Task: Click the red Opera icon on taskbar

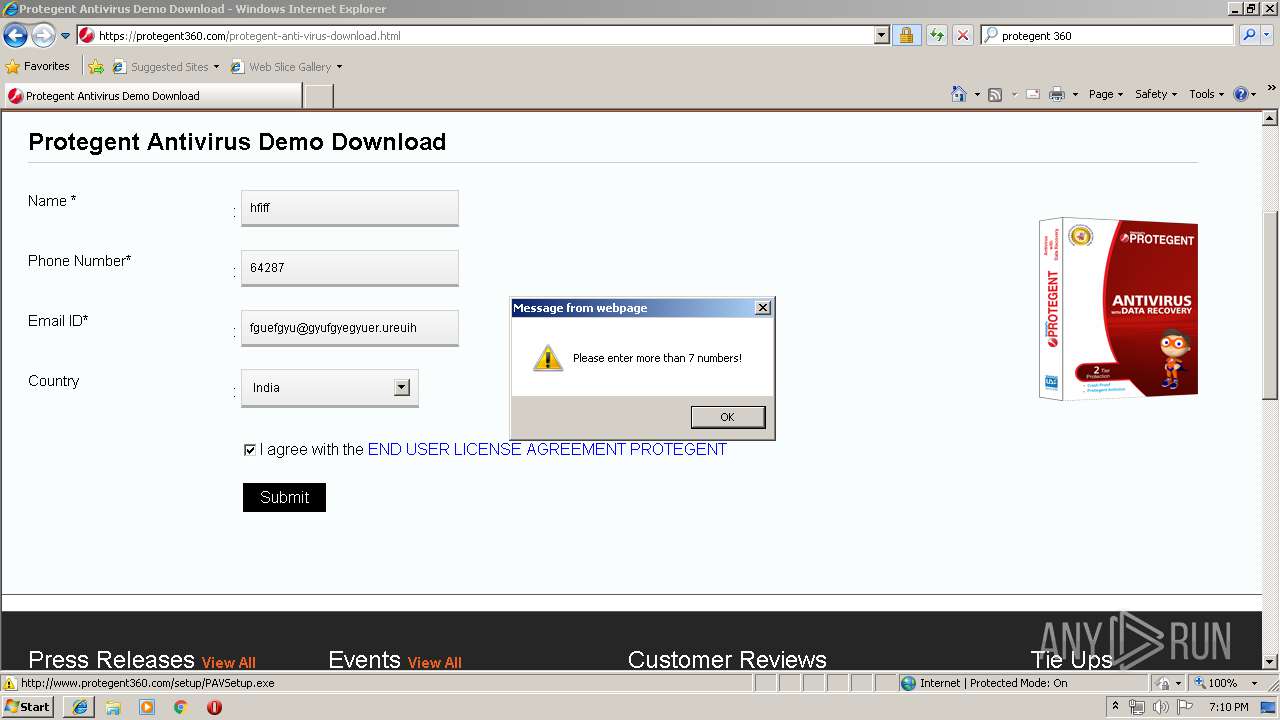Action: click(214, 707)
